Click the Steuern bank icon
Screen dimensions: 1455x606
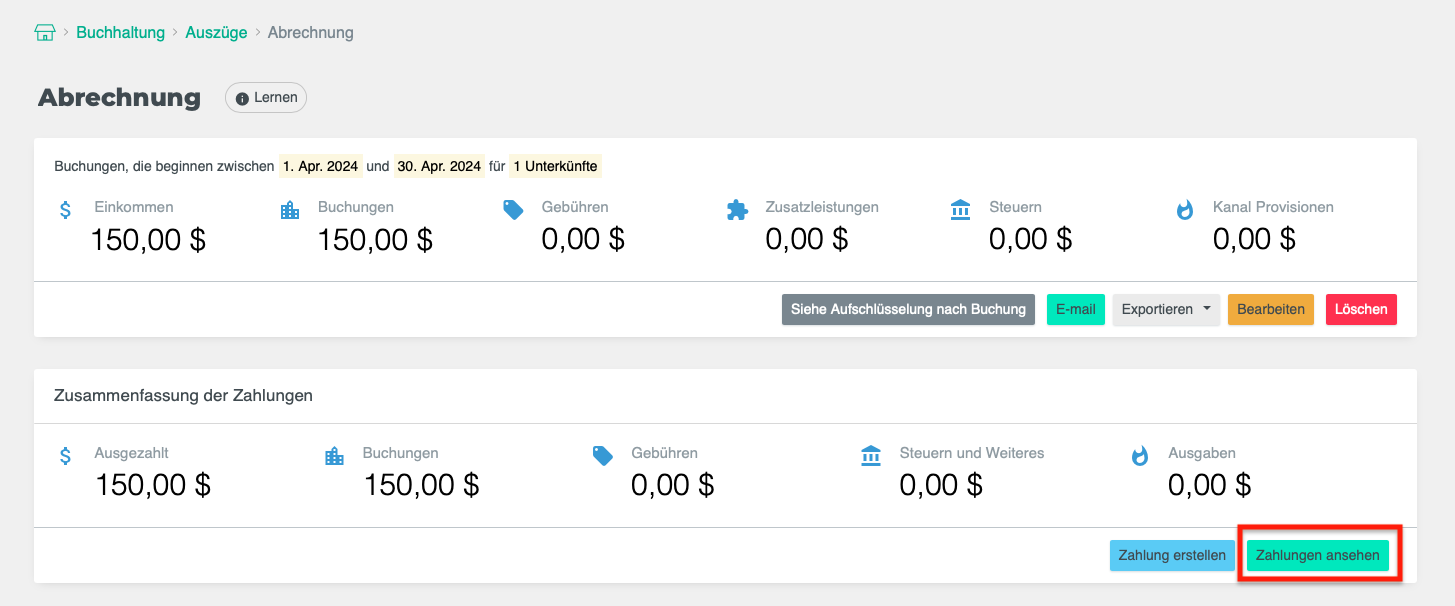(961, 210)
